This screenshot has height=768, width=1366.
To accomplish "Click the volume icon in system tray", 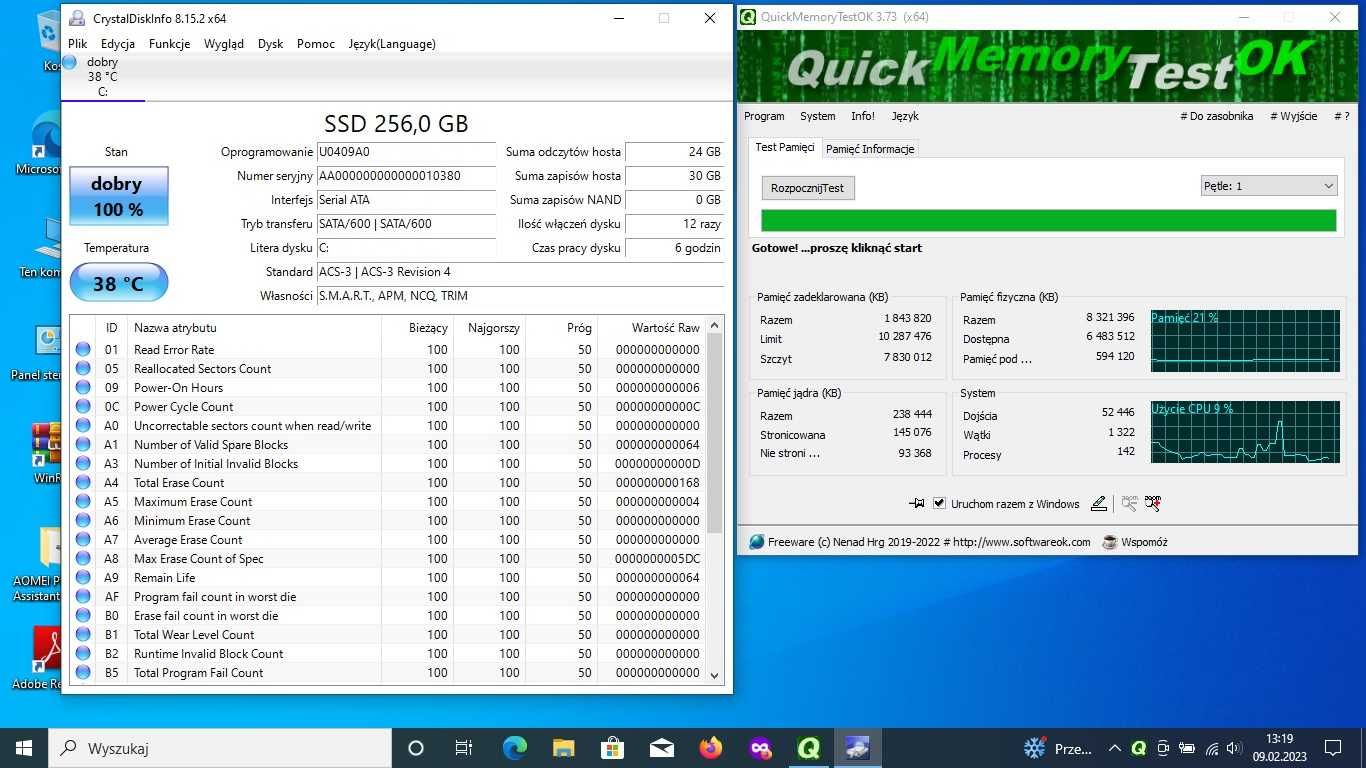I will click(1234, 748).
